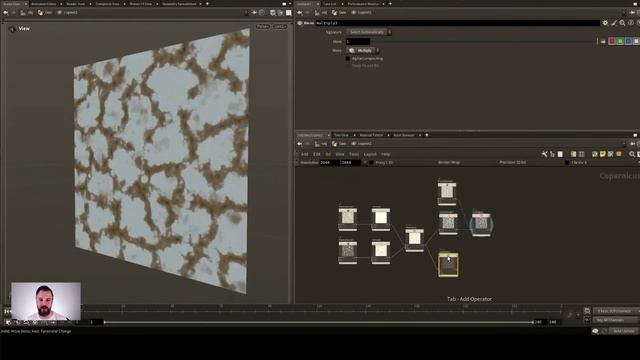Click the node name field showing multiply3

click(x=457, y=23)
